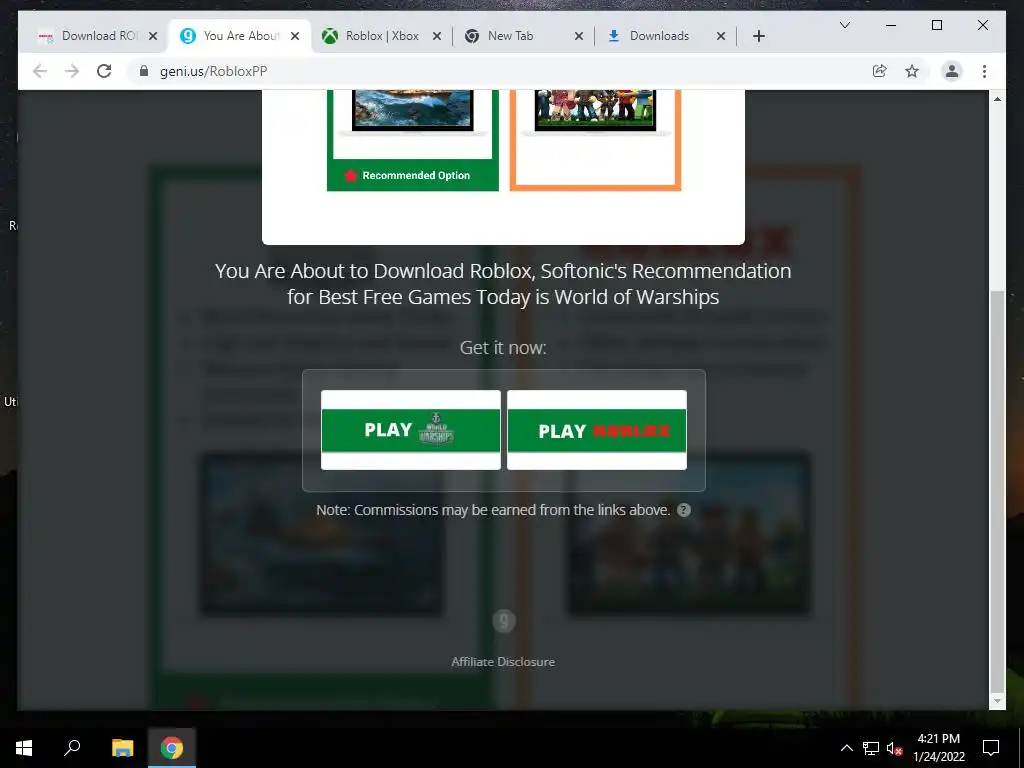Select the Recommended Option warships card
The height and width of the screenshot is (768, 1024).
pyautogui.click(x=413, y=140)
